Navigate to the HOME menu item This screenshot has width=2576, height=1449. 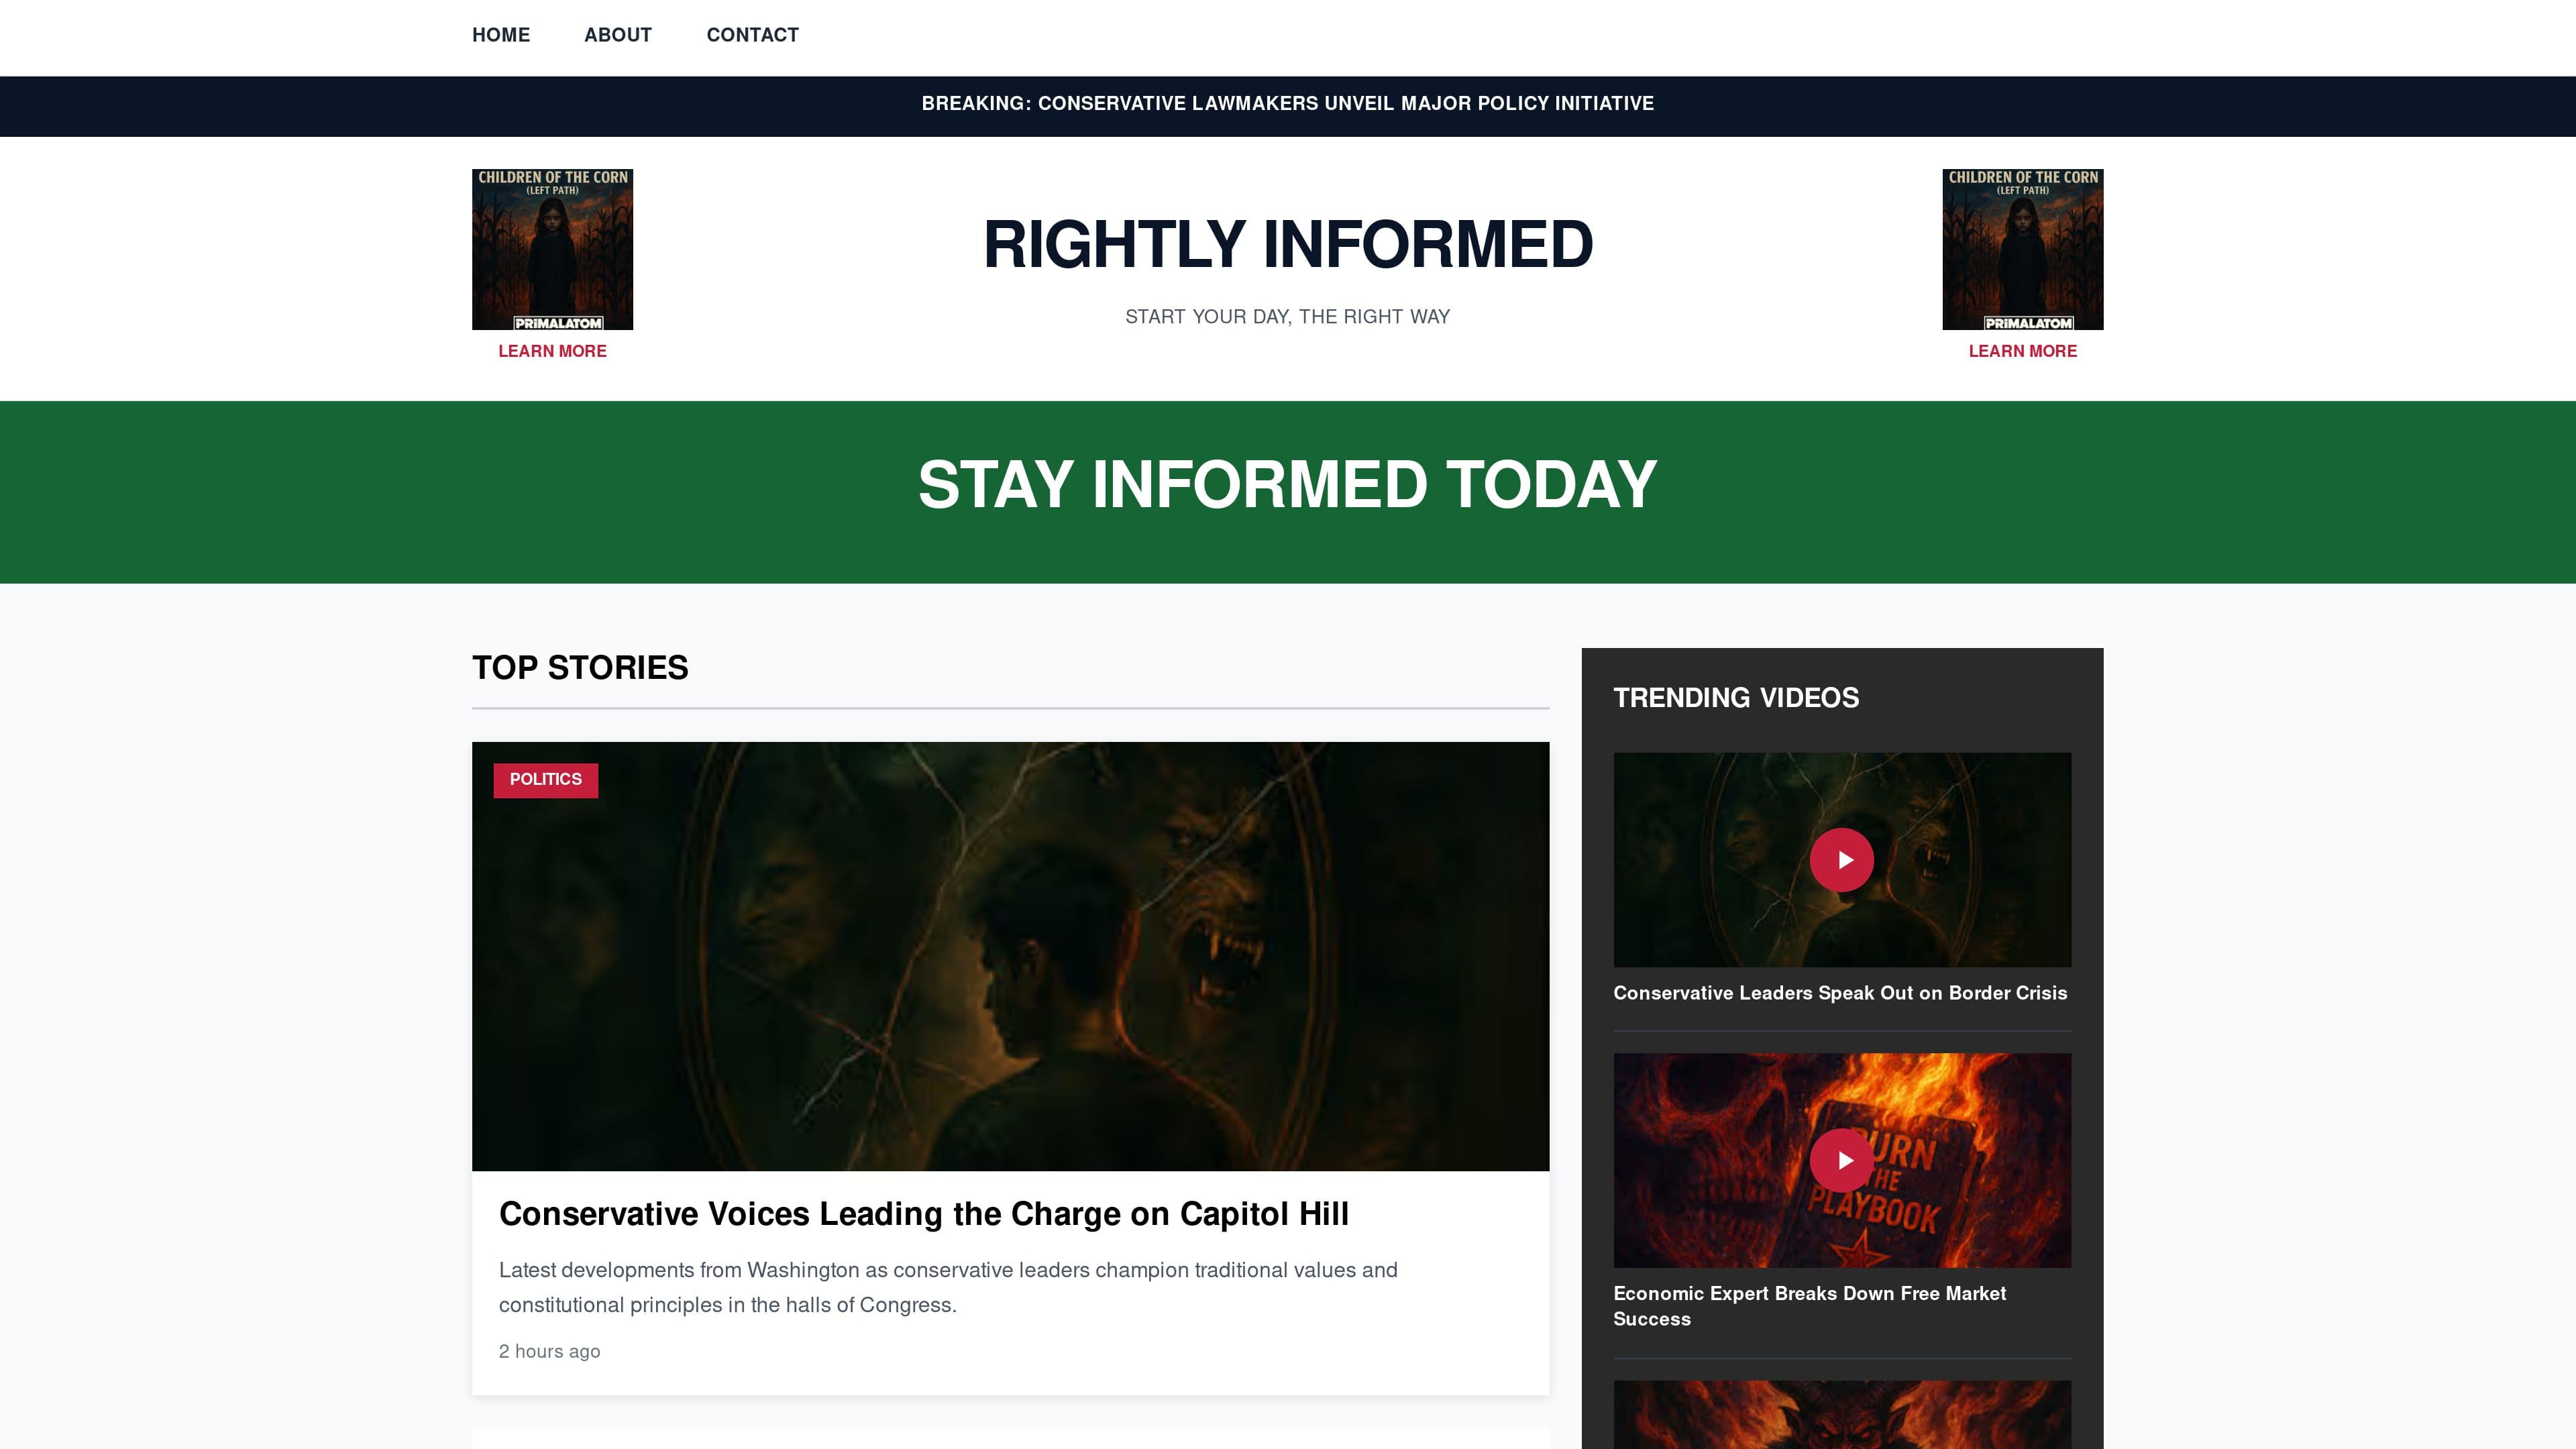(501, 34)
